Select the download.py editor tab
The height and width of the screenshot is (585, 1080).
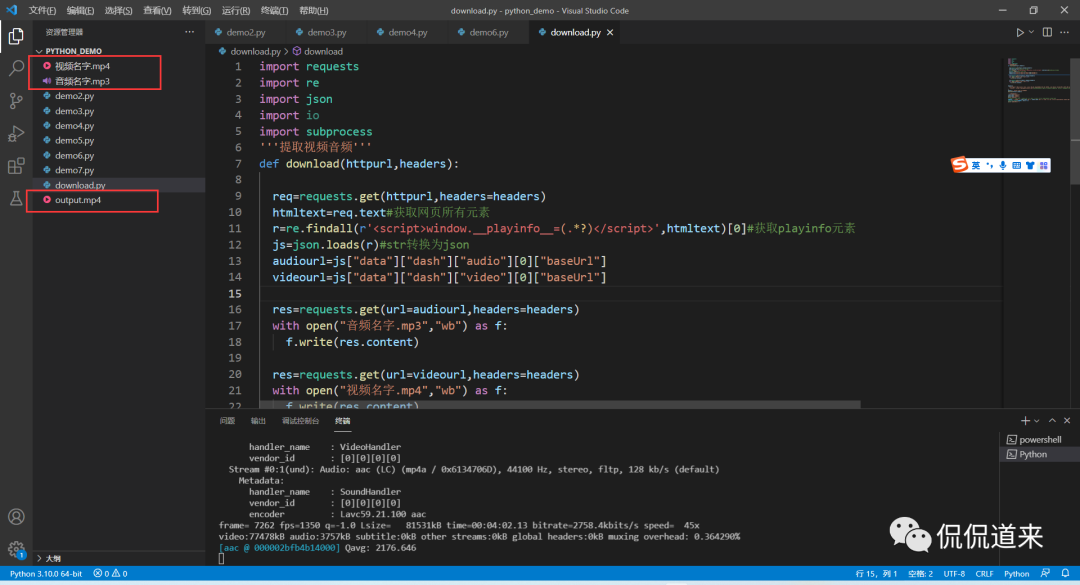[x=575, y=32]
